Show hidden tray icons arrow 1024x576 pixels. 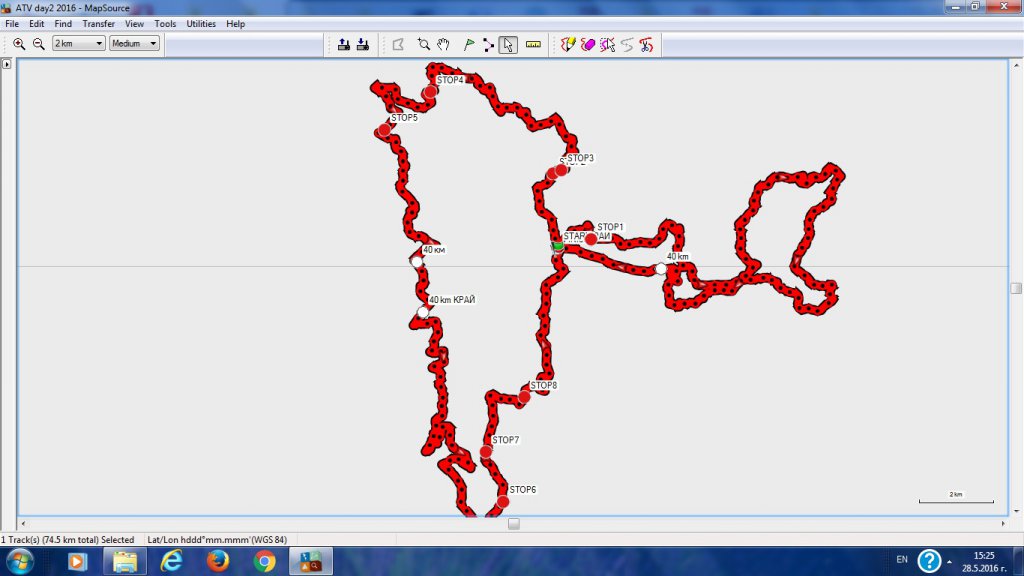point(949,562)
